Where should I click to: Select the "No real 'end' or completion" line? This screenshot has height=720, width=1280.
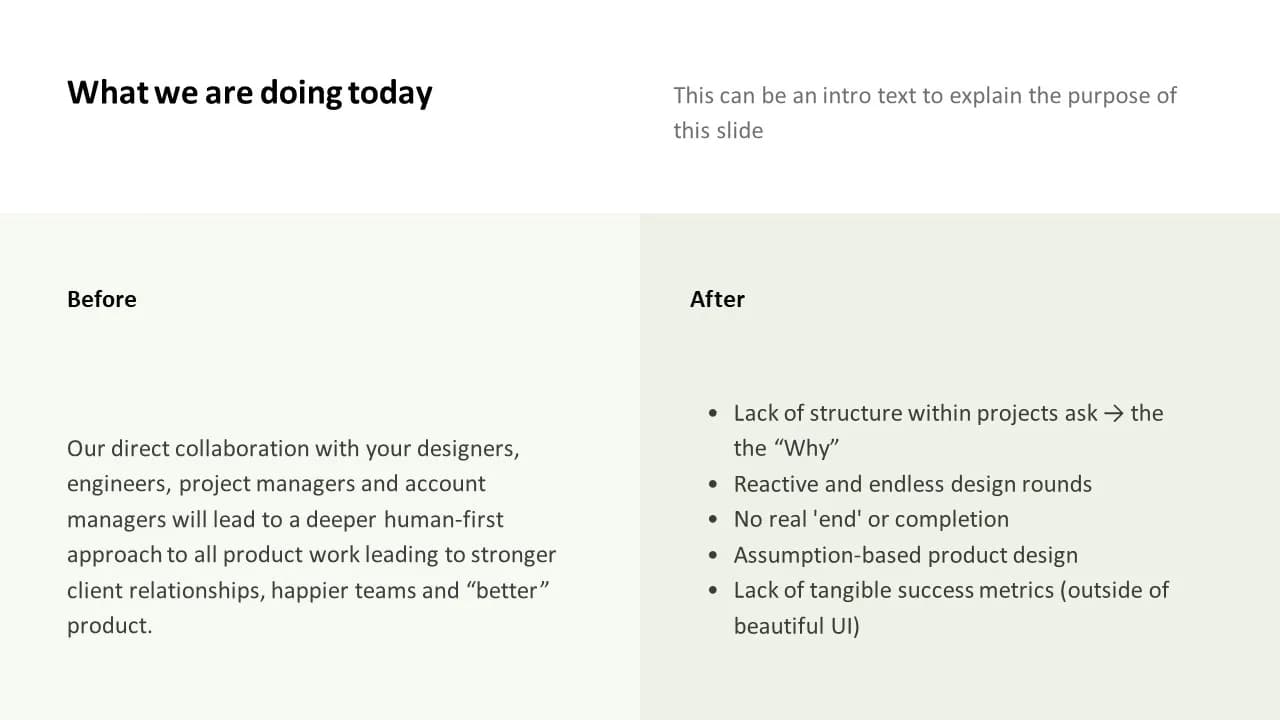tap(871, 519)
